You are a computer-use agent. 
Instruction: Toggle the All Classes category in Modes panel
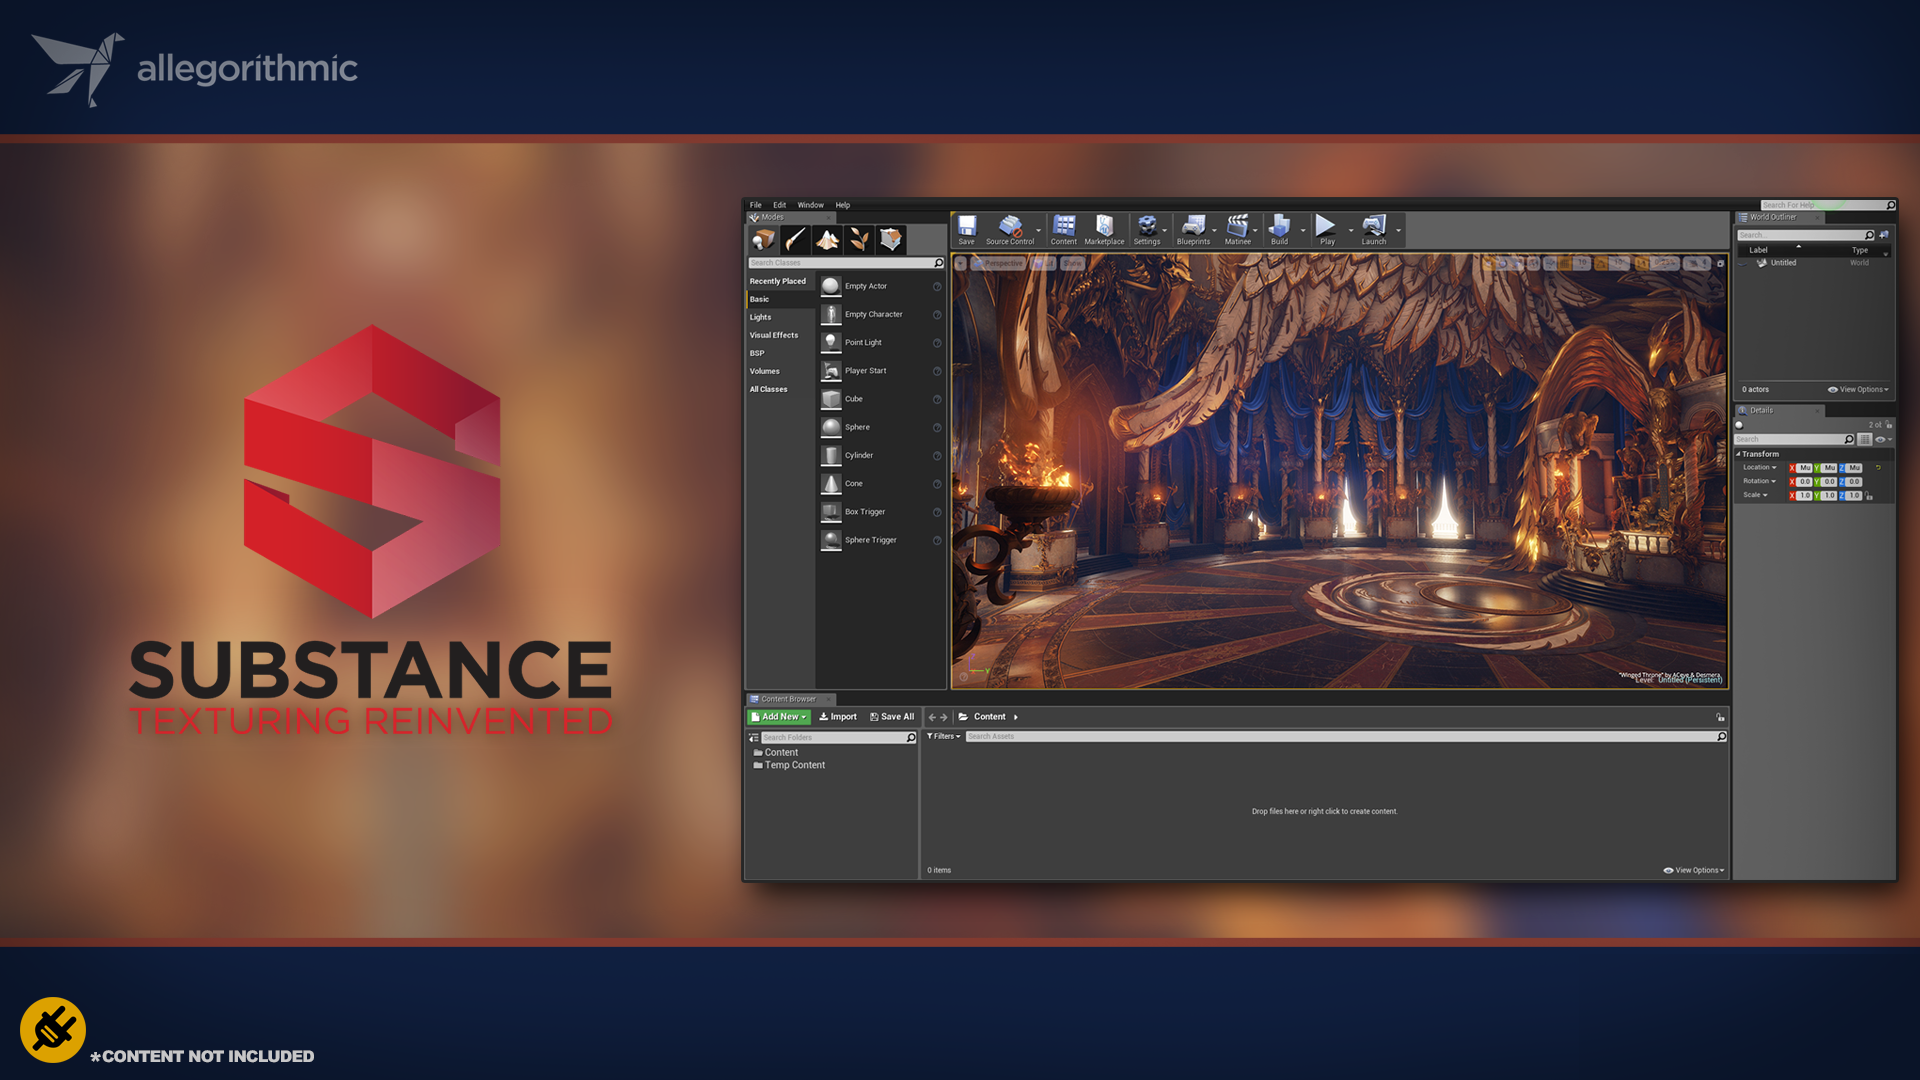[767, 388]
